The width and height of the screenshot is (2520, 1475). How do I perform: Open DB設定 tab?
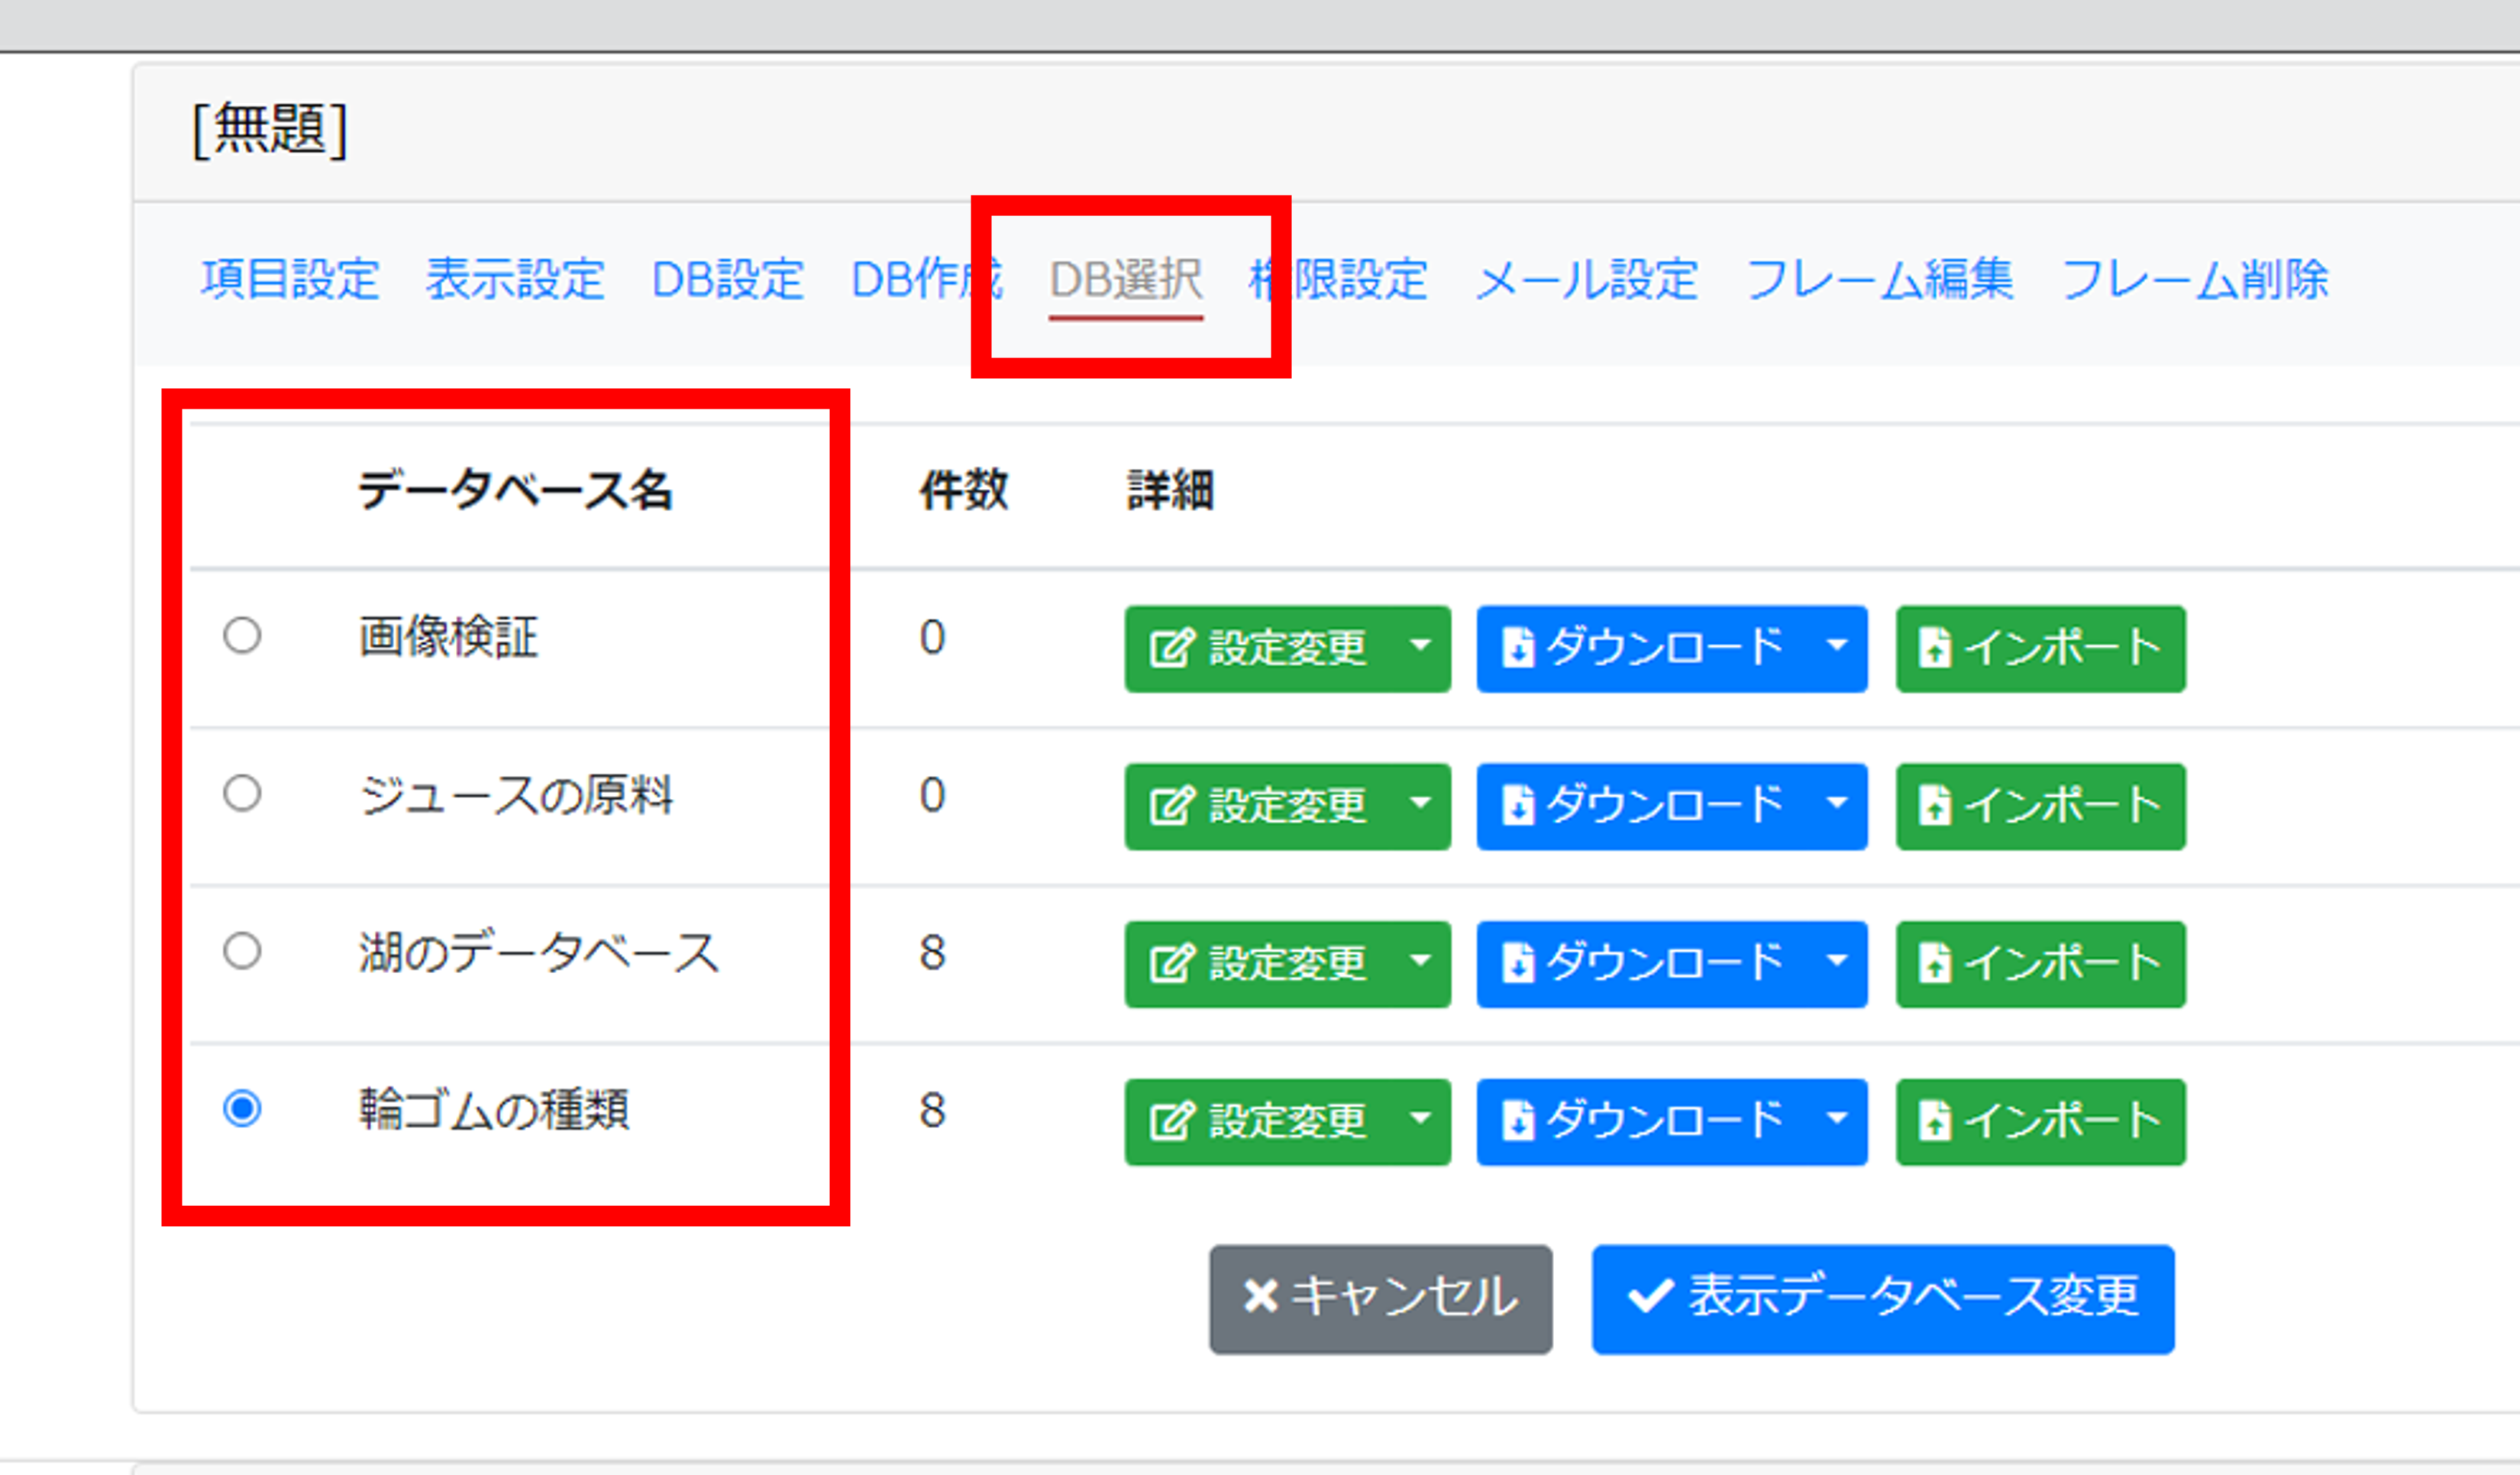[727, 279]
